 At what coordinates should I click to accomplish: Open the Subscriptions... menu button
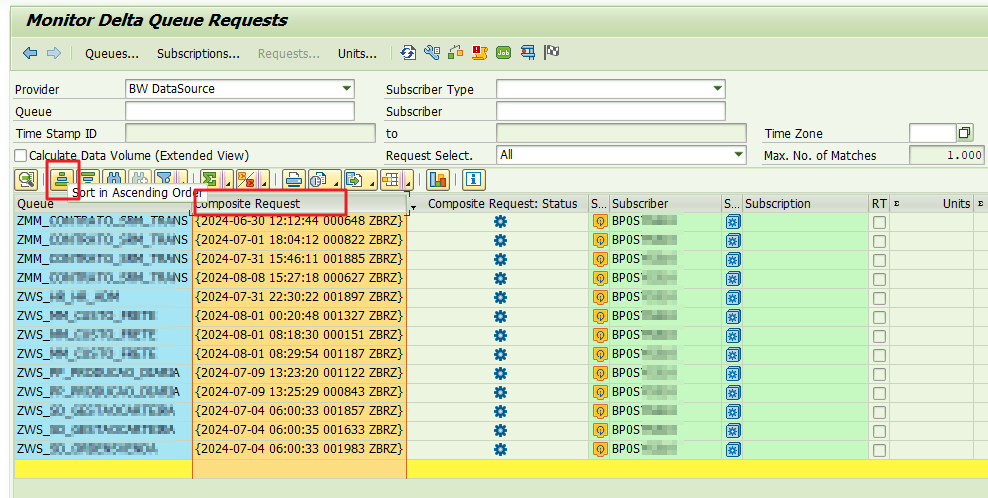198,54
